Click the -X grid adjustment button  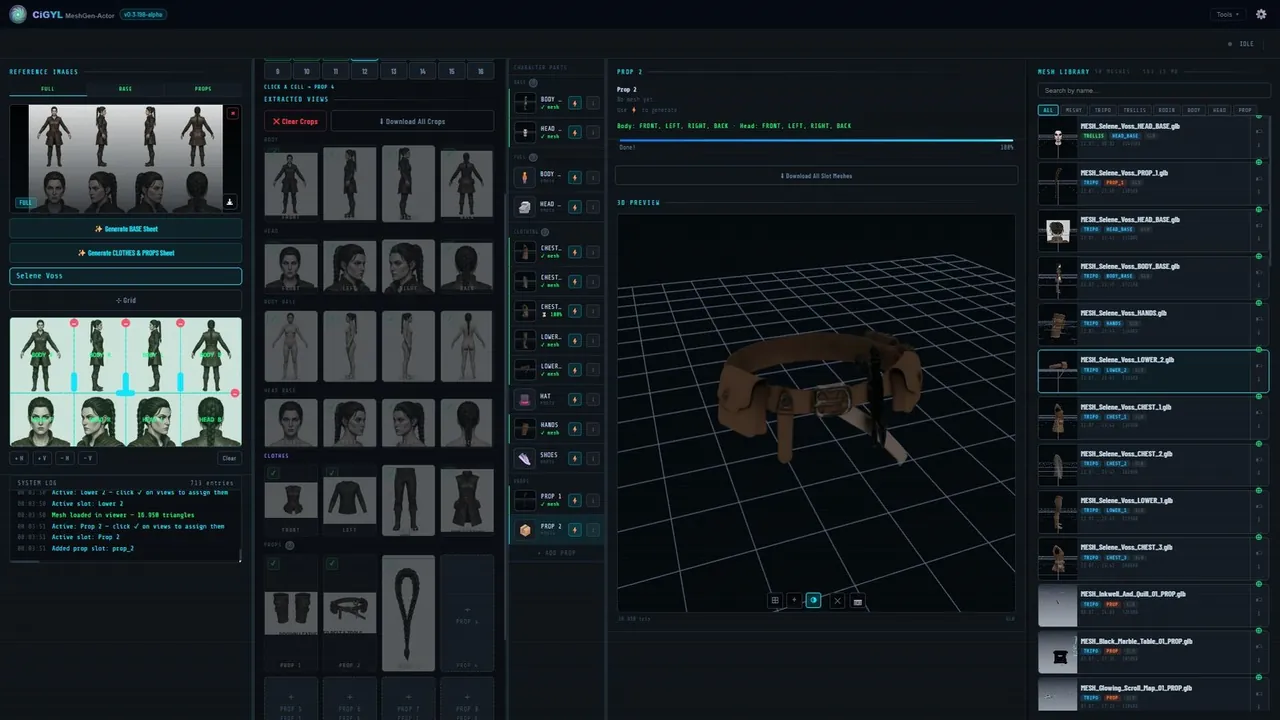tap(65, 458)
